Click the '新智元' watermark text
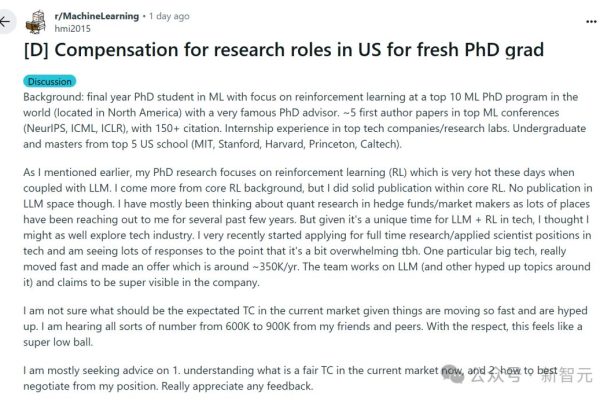This screenshot has width=600, height=400. (566, 375)
